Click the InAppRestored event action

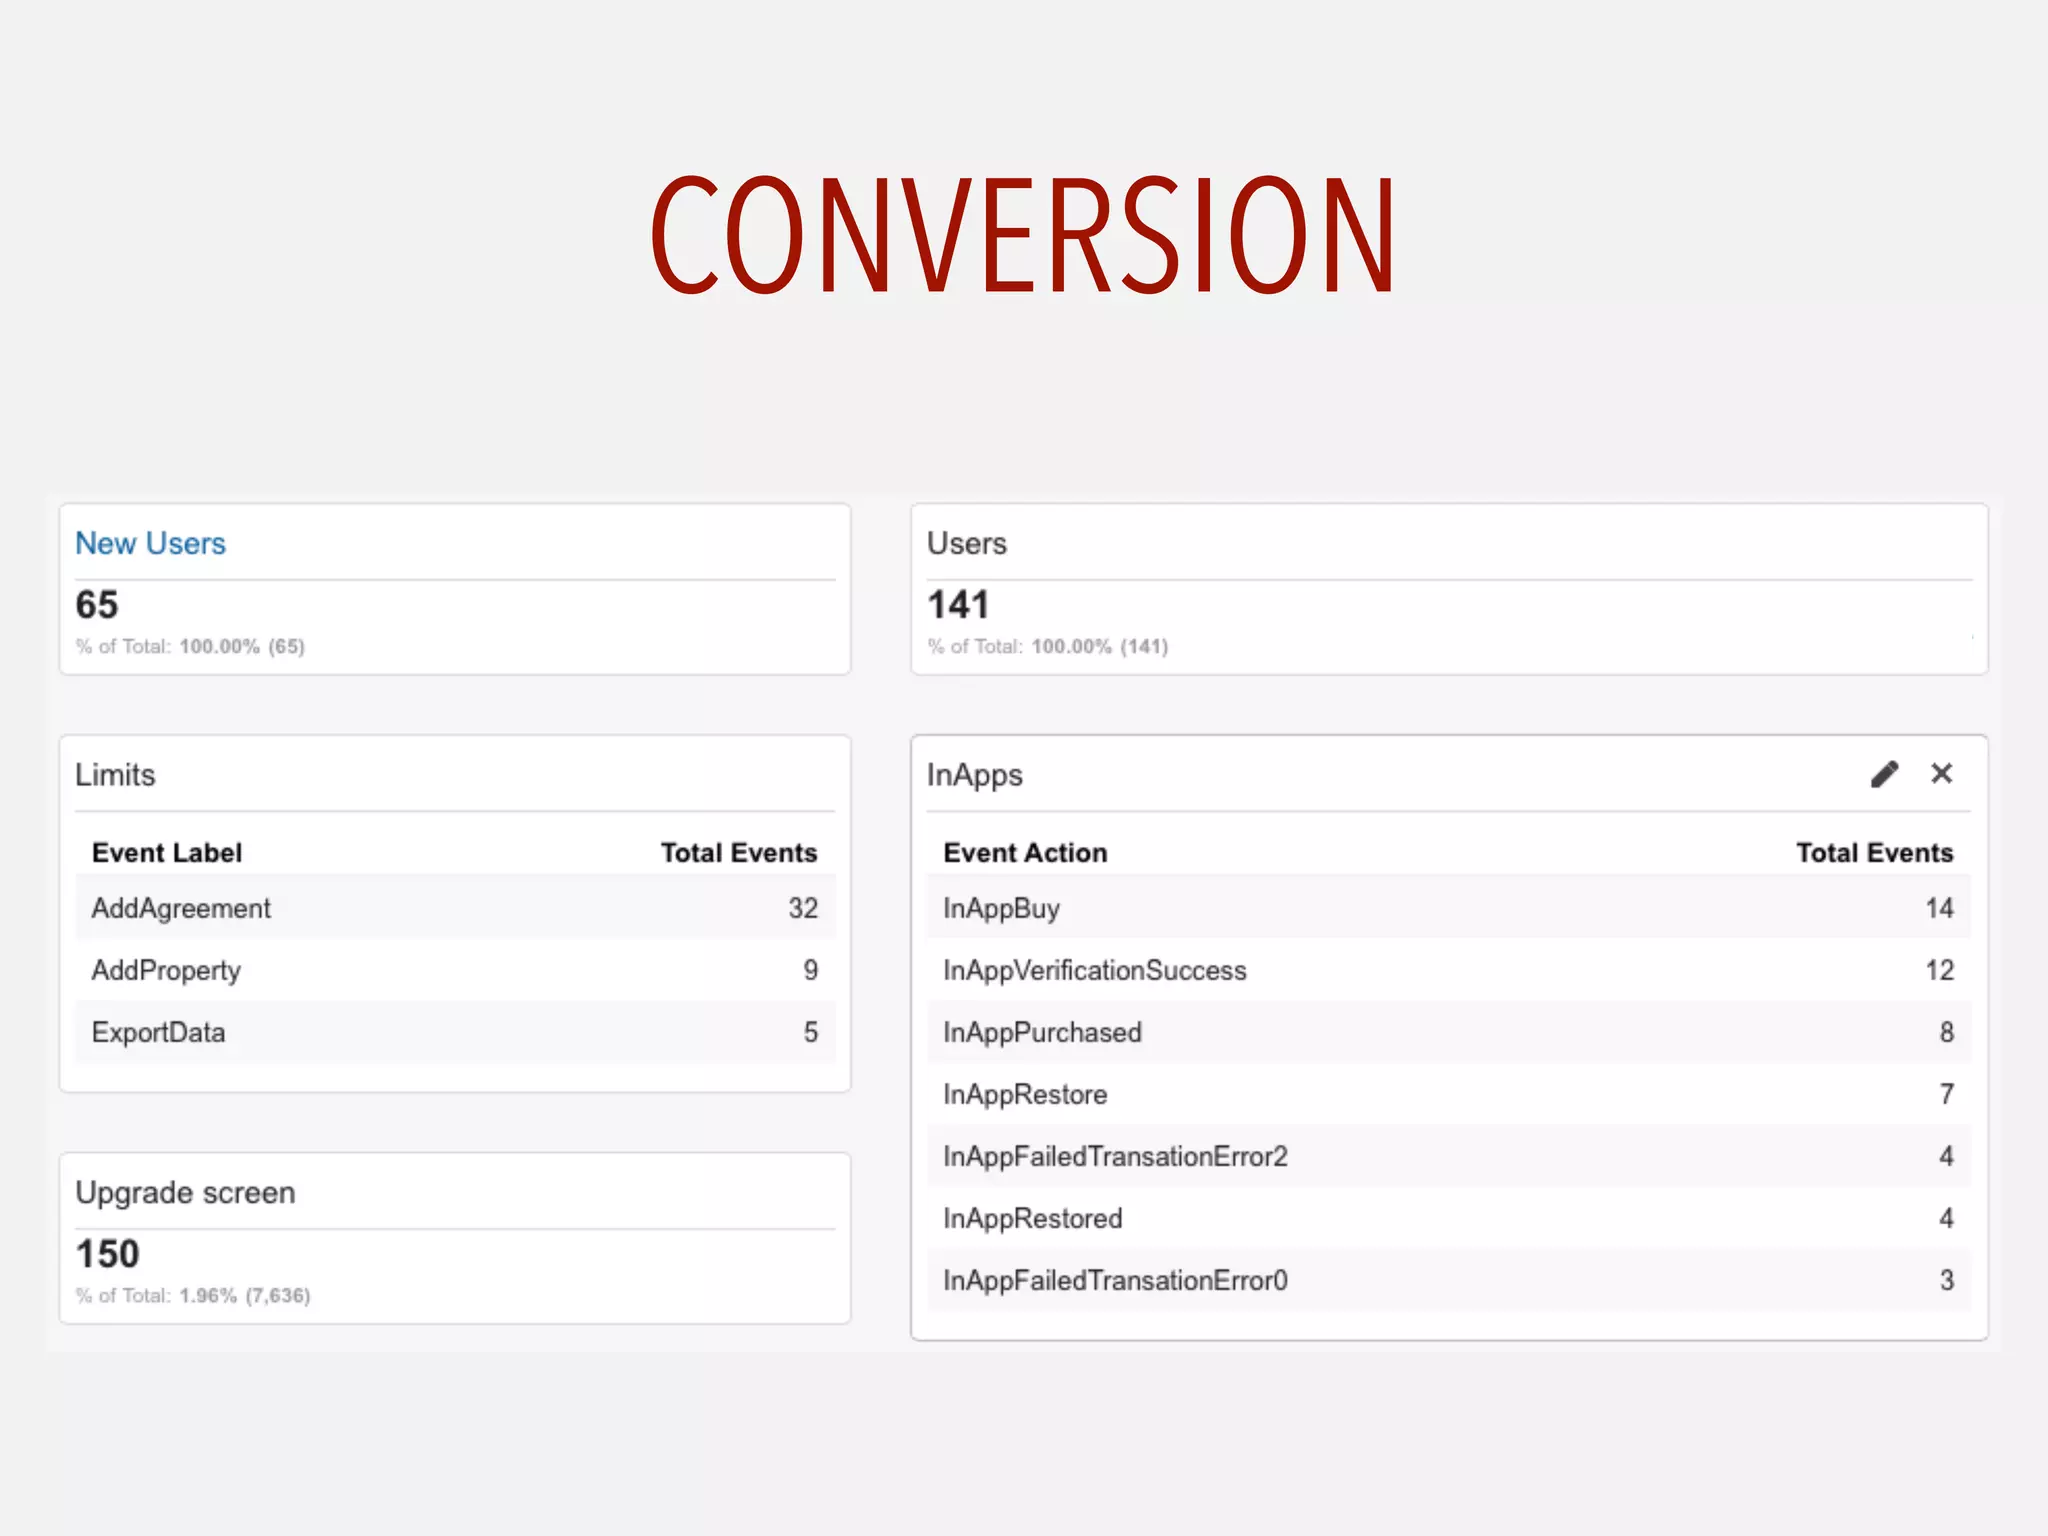[x=1032, y=1218]
